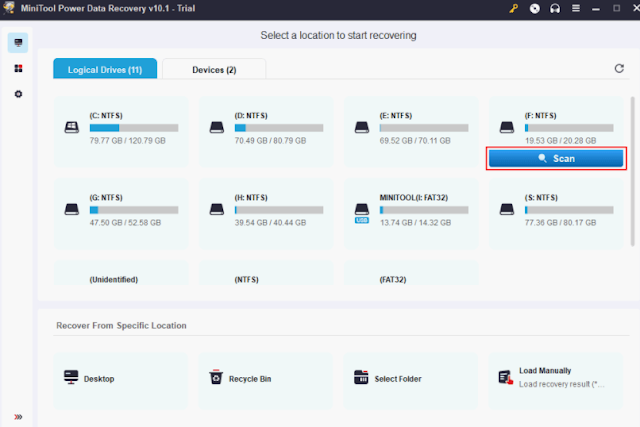Click the "79.77 GB / 120.79 GB" text

click(x=127, y=140)
